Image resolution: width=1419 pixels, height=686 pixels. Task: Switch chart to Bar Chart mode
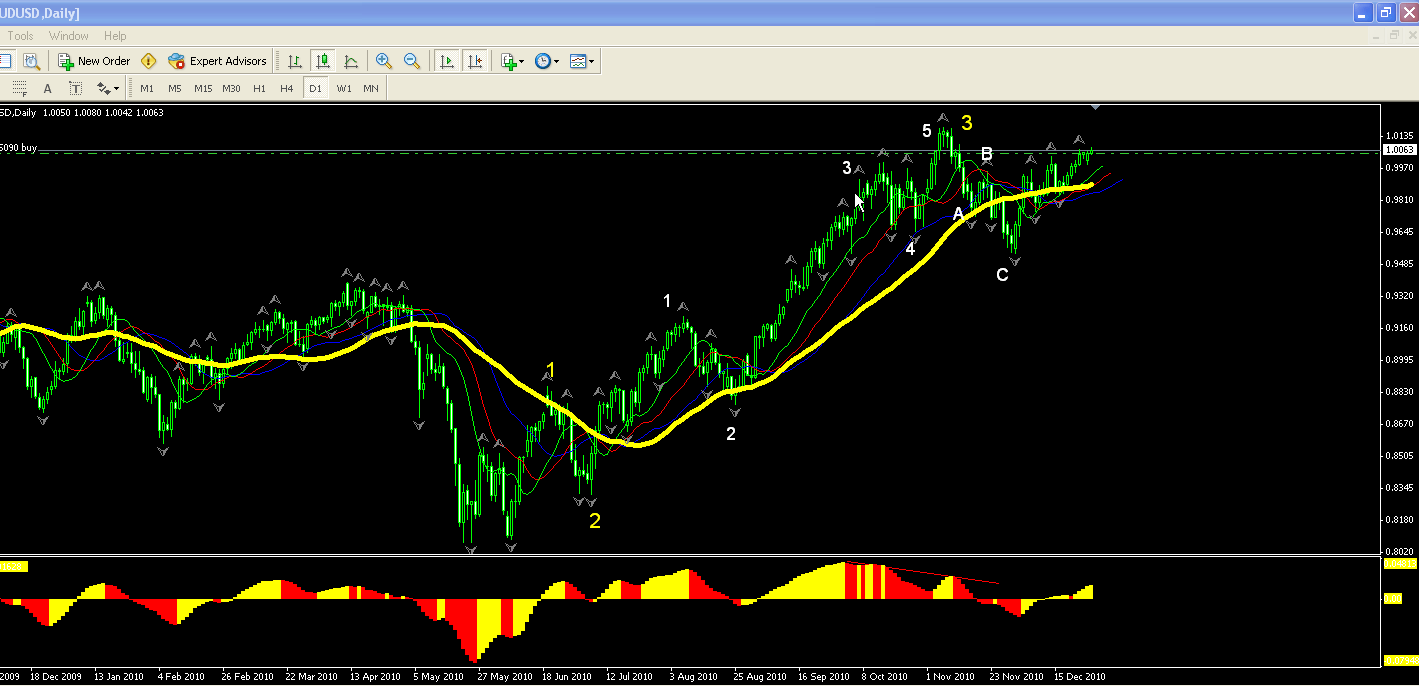295,61
